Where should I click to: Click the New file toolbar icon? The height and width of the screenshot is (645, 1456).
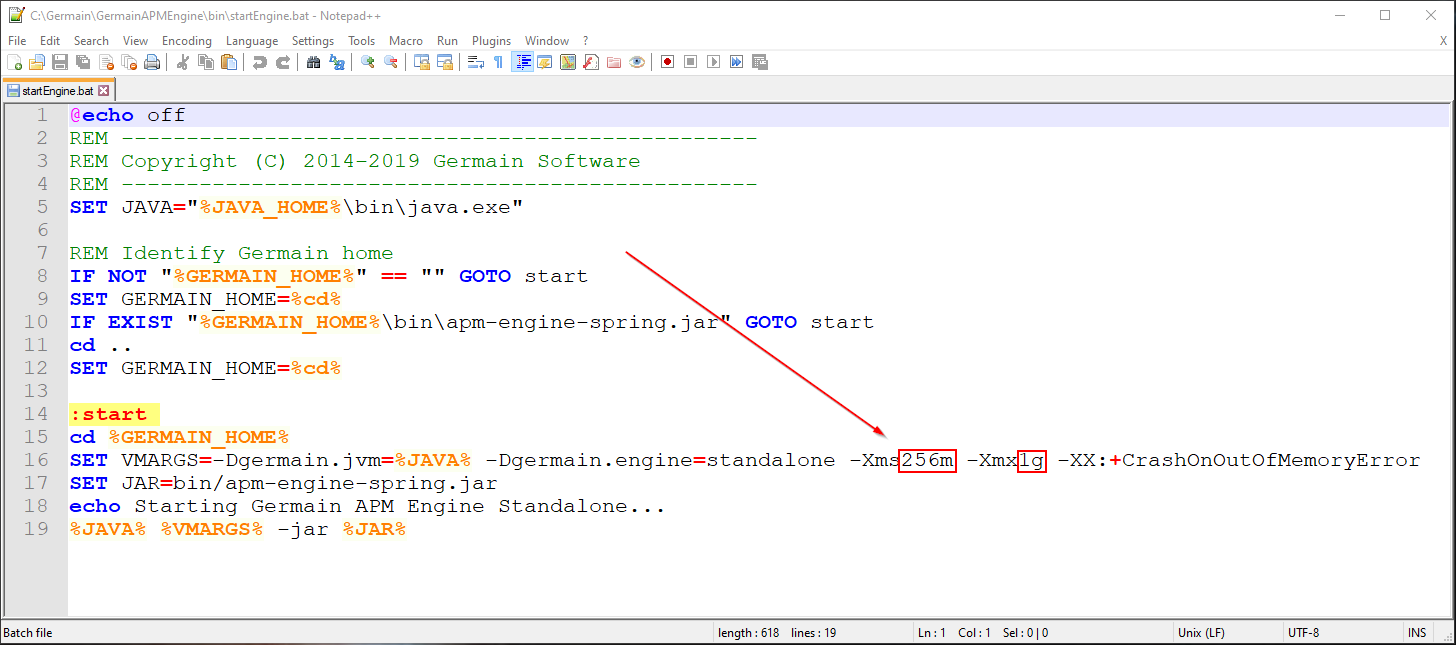14,62
